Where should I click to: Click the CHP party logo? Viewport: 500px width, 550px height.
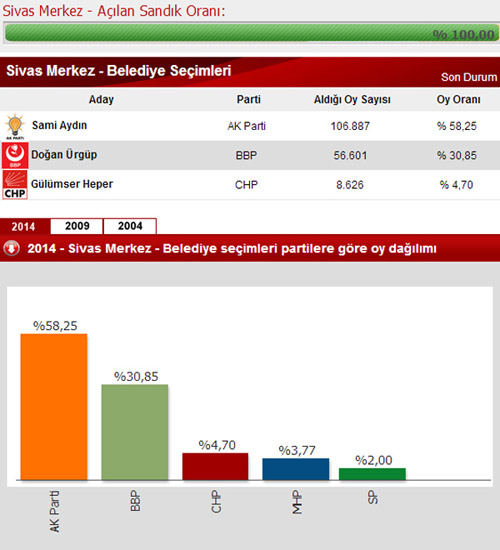point(15,185)
